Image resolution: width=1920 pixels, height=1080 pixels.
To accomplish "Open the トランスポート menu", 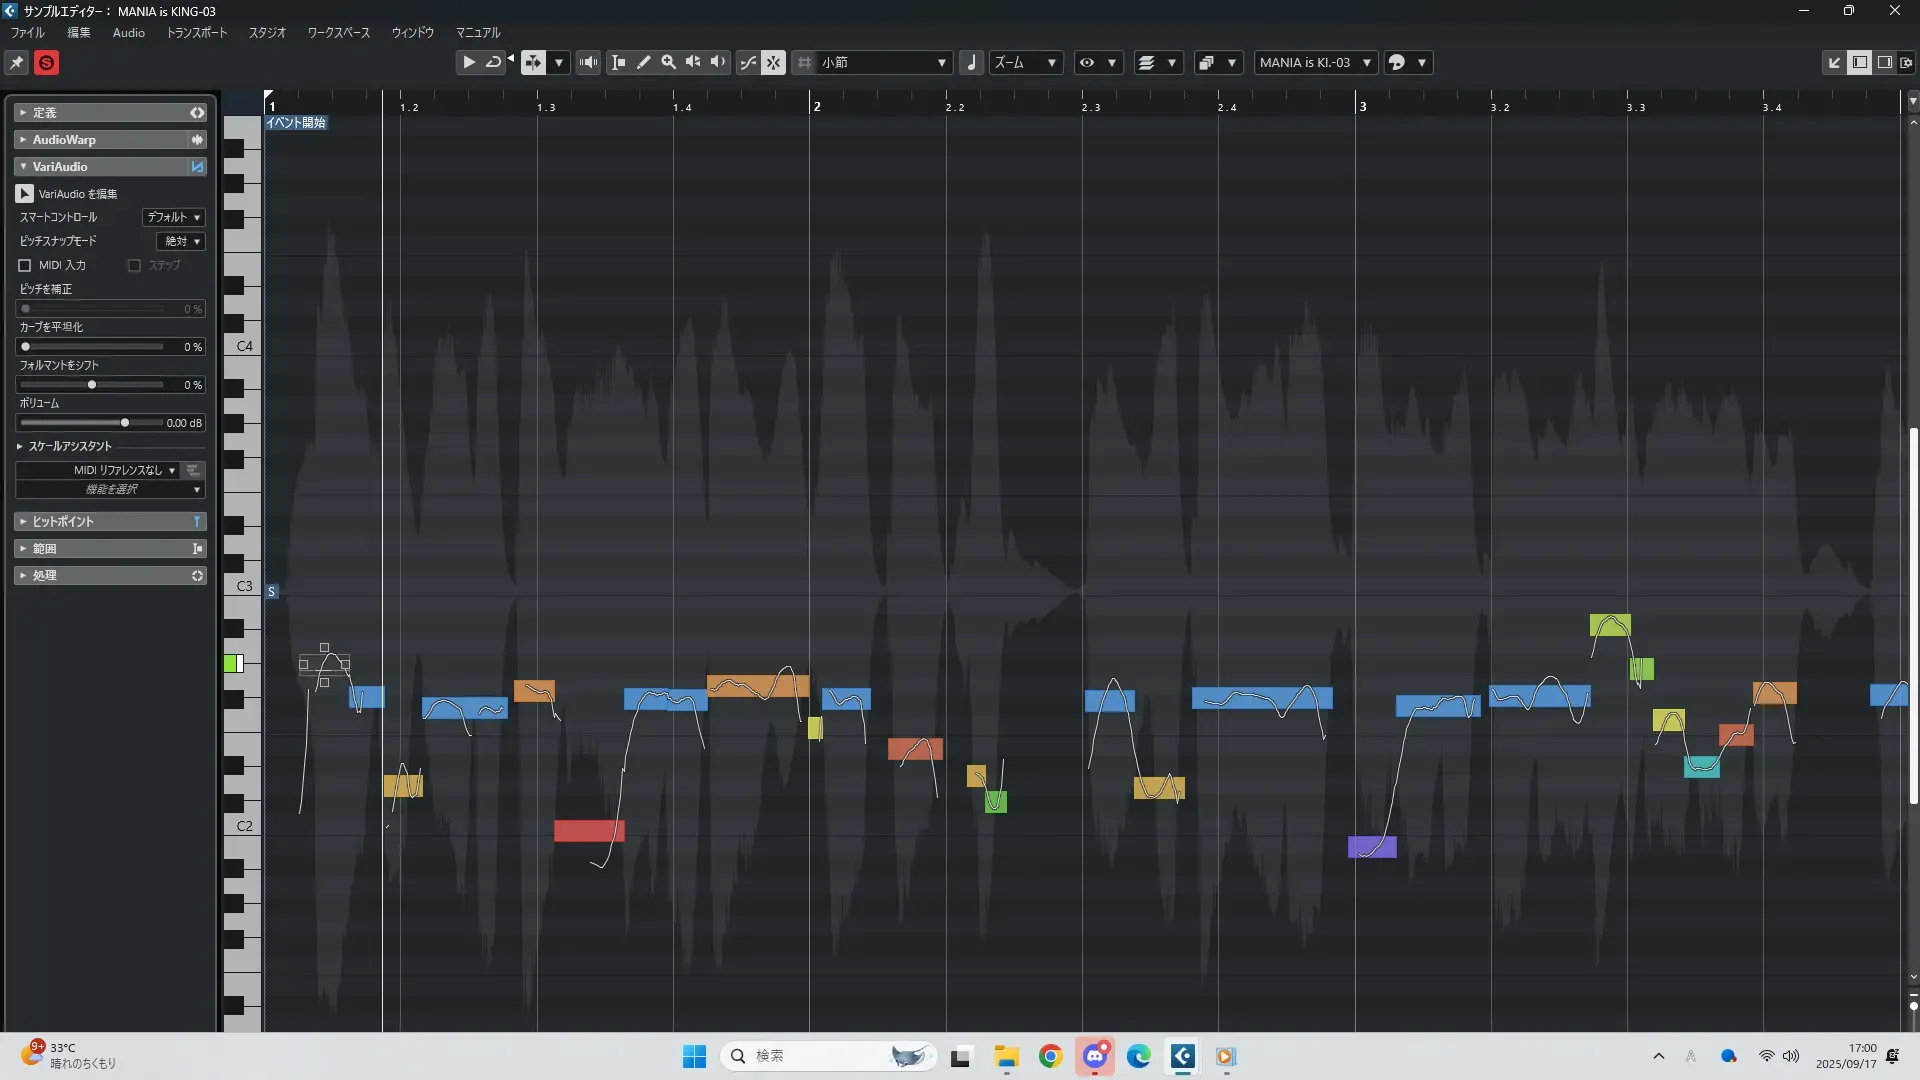I will [x=196, y=33].
